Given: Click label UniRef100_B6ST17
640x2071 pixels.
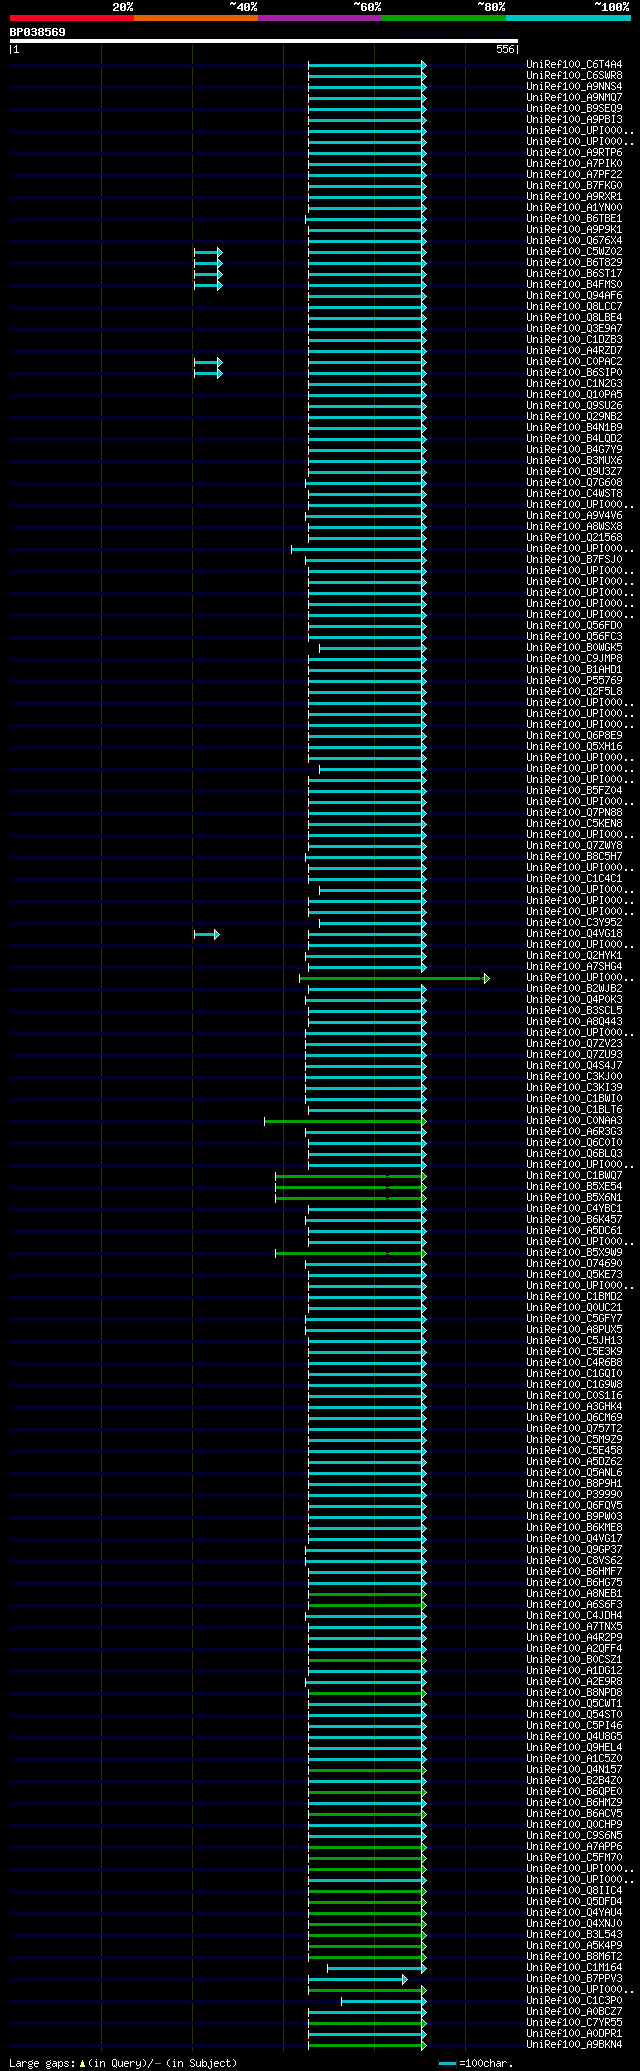Looking at the screenshot, I should [574, 274].
